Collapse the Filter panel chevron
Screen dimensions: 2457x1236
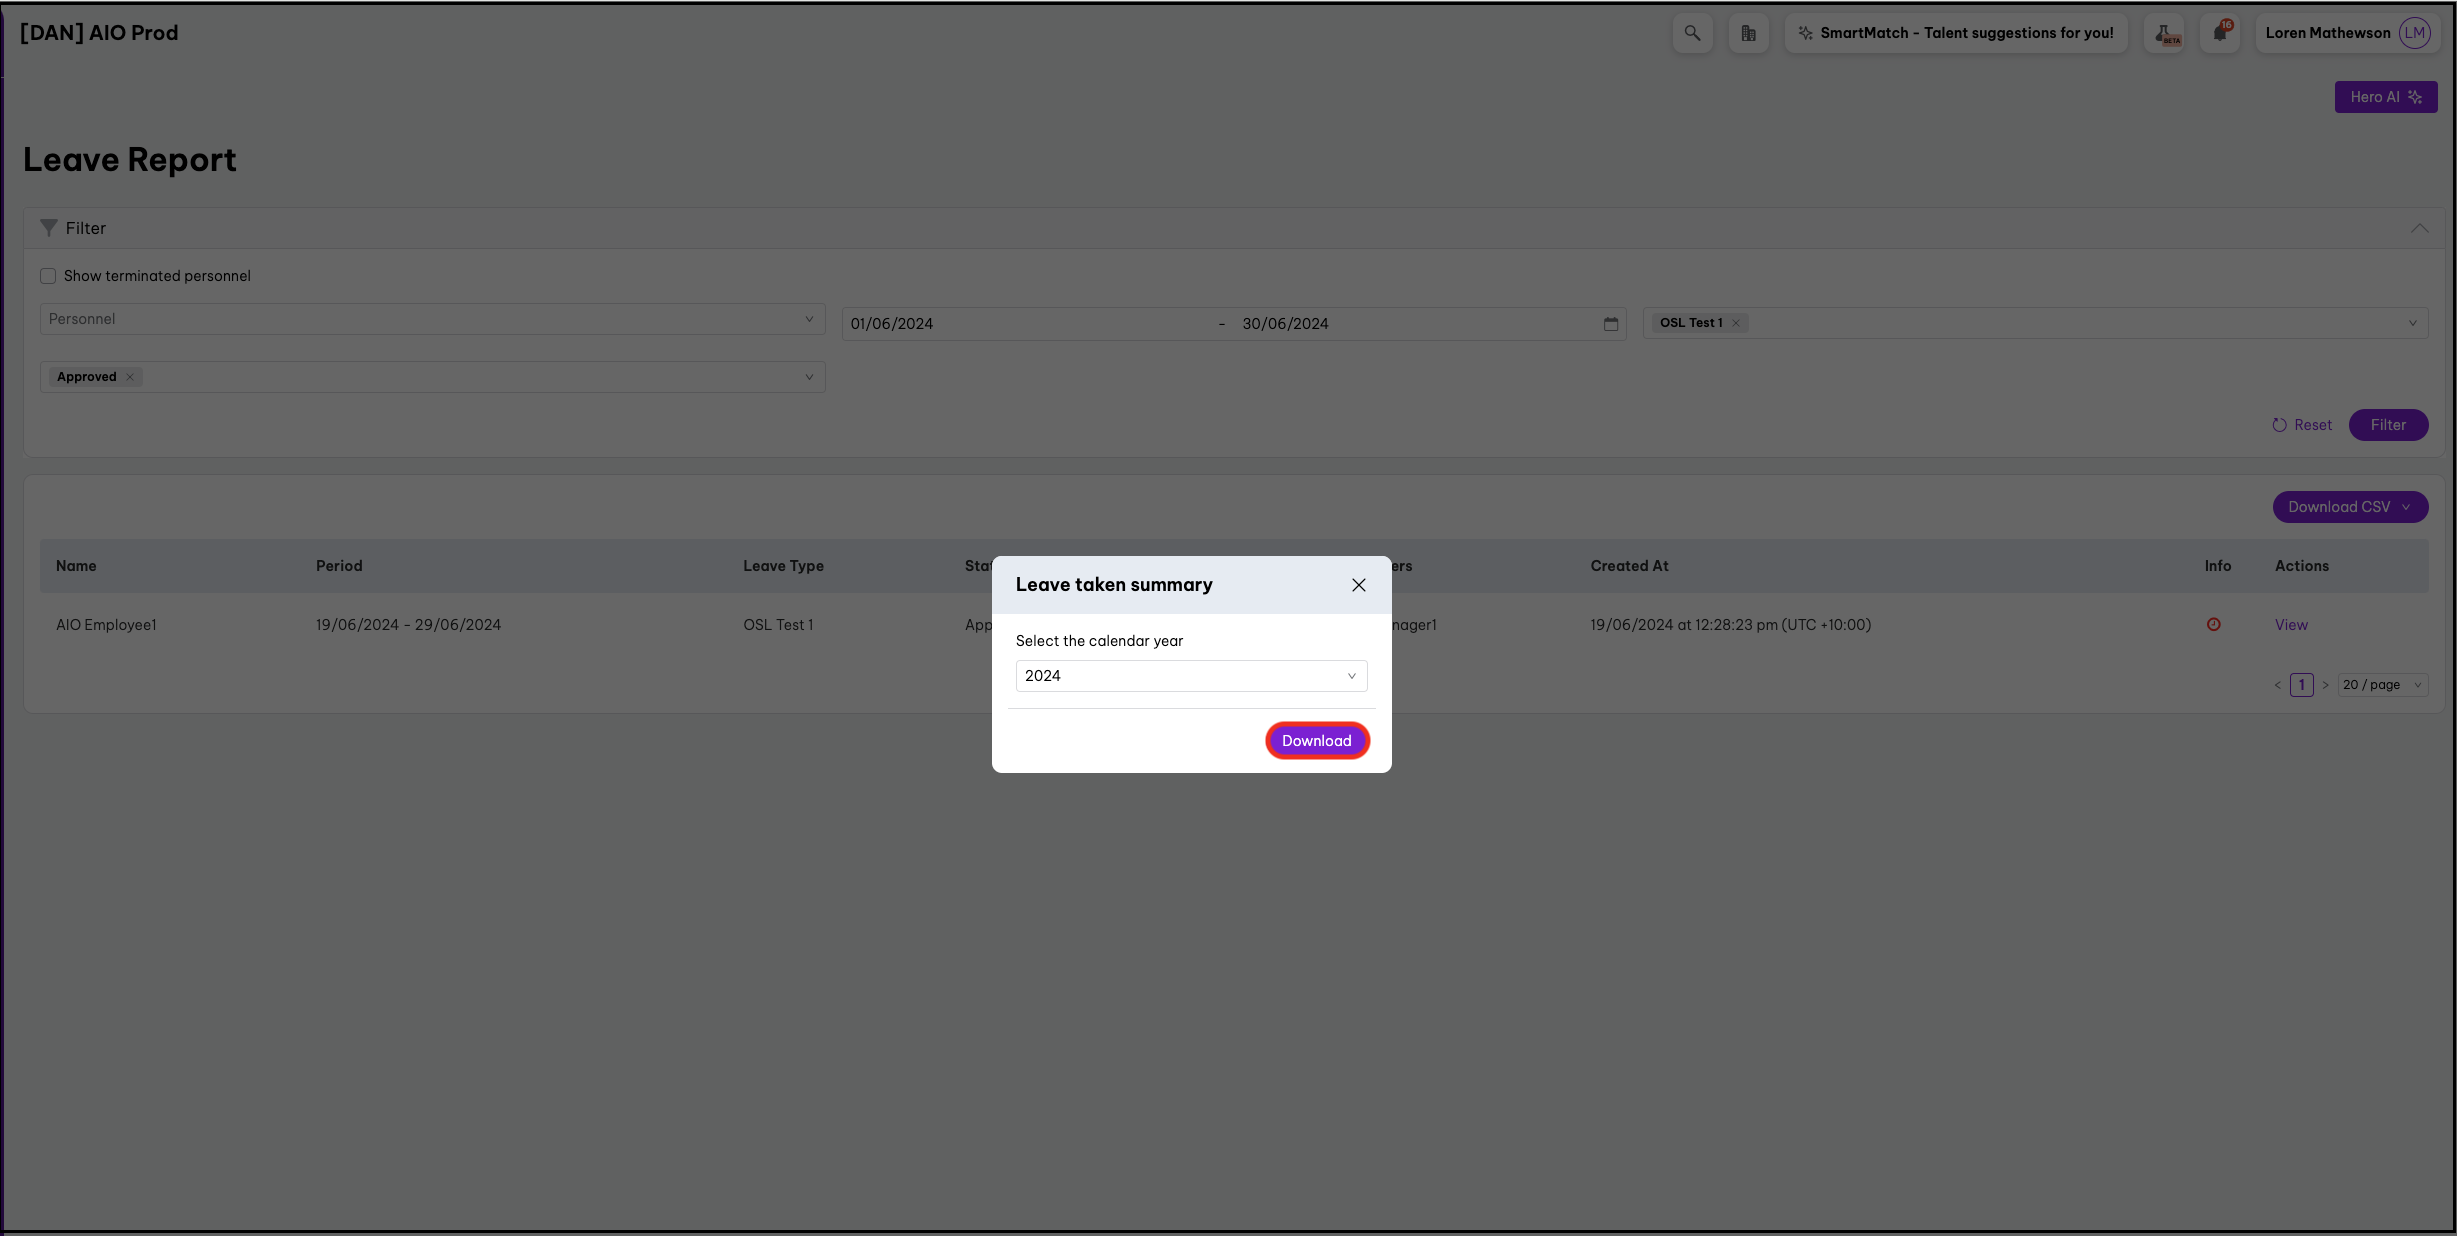(x=2418, y=228)
